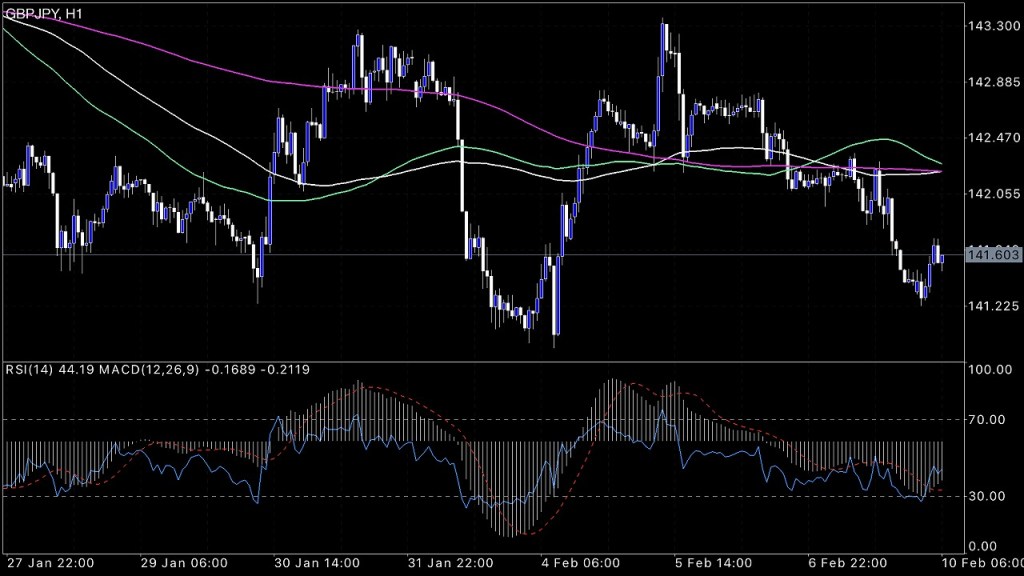
Task: Select the 142.470 price level label
Action: tap(993, 138)
